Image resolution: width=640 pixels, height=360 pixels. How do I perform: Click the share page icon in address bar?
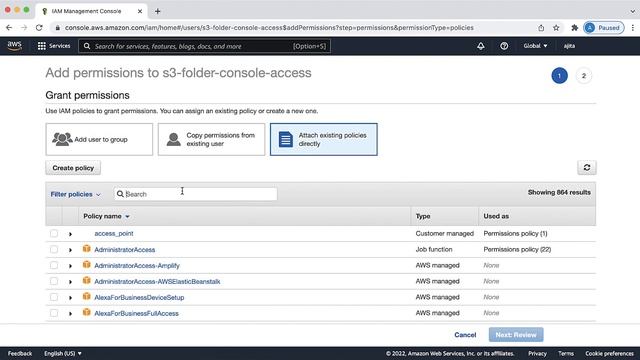[x=541, y=28]
